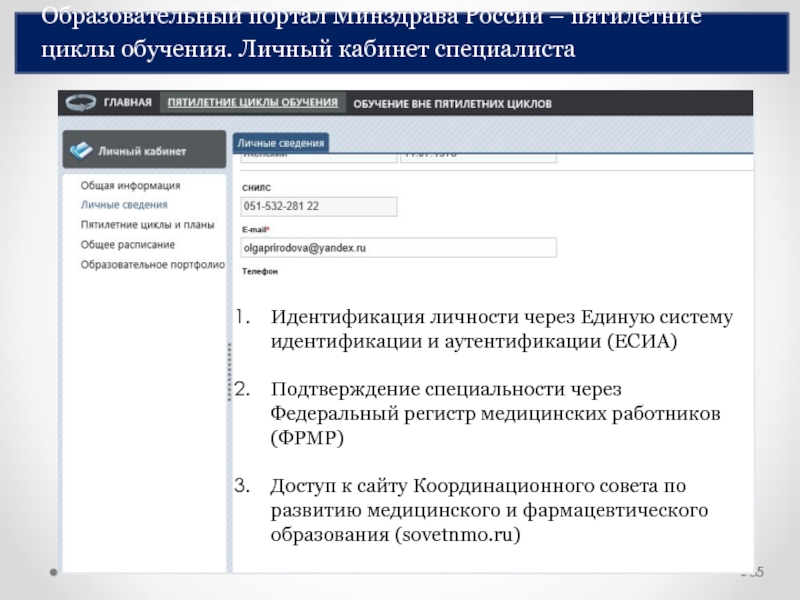800x600 pixels.
Task: Open Образовательное портфолио link
Action: coord(152,265)
